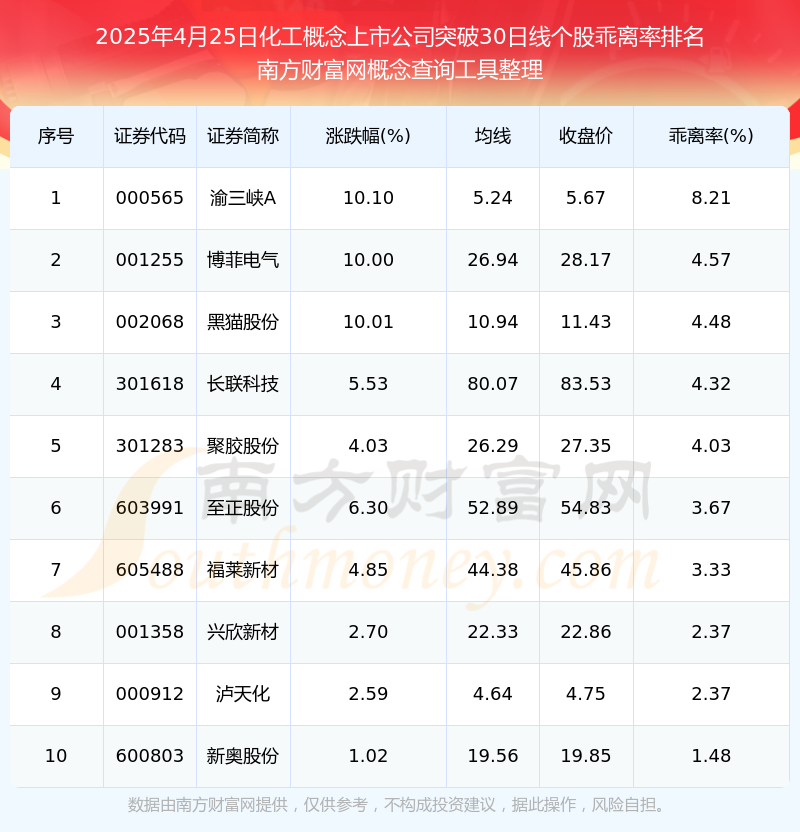This screenshot has width=800, height=832.
Task: Click deviation rate 3.33
Action: coord(711,570)
